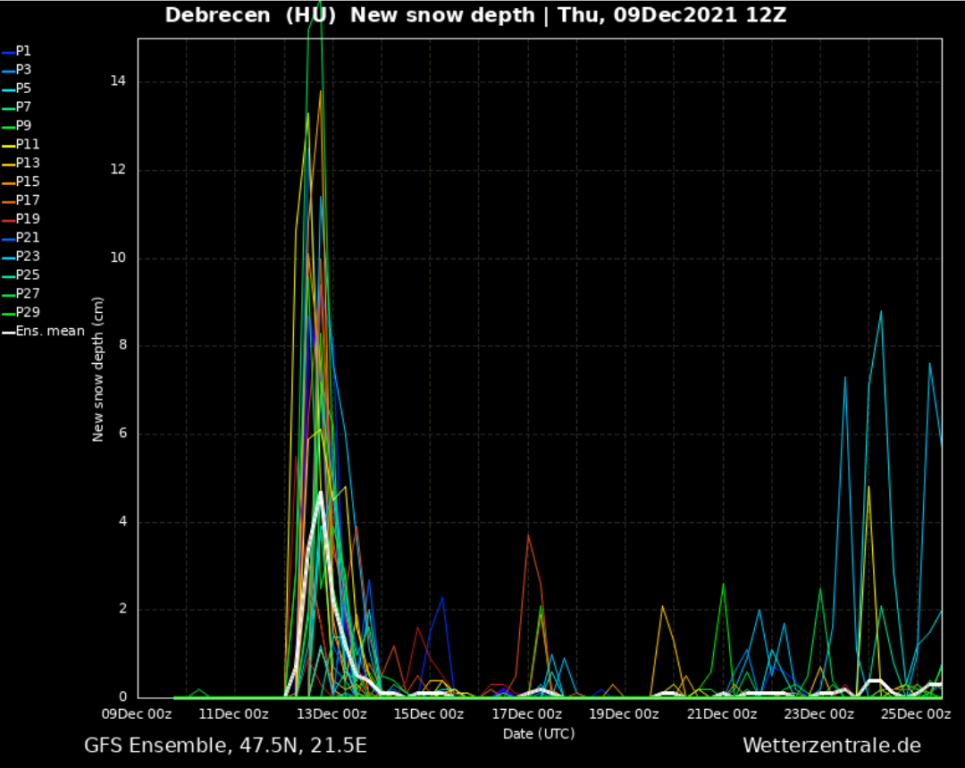
Task: Select P27 in the legend
Action: pyautogui.click(x=27, y=294)
